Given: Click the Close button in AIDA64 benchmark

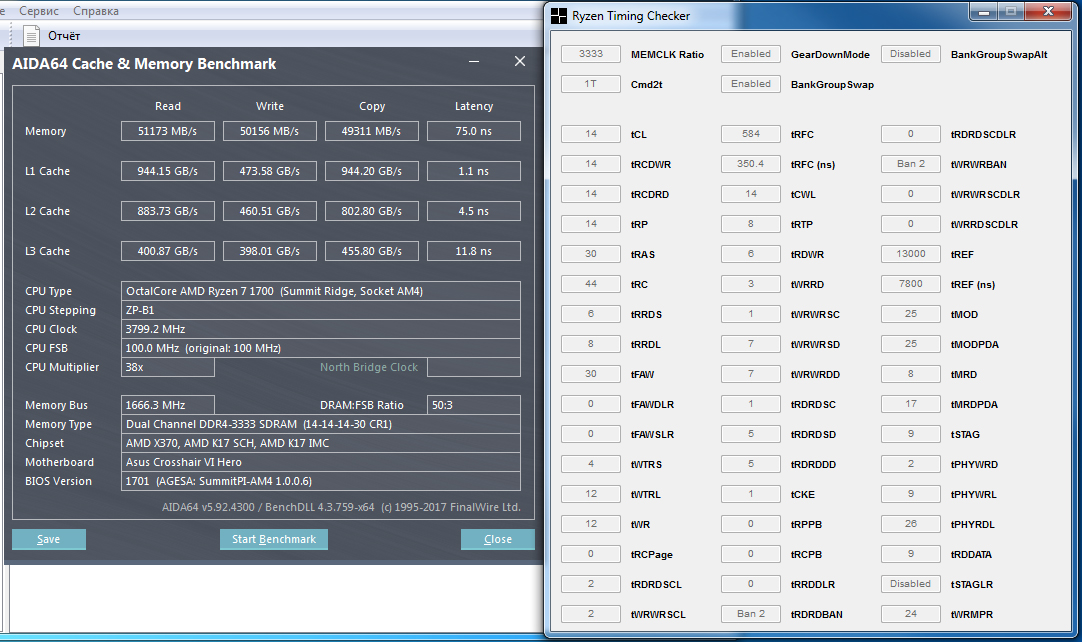Looking at the screenshot, I should coord(498,539).
